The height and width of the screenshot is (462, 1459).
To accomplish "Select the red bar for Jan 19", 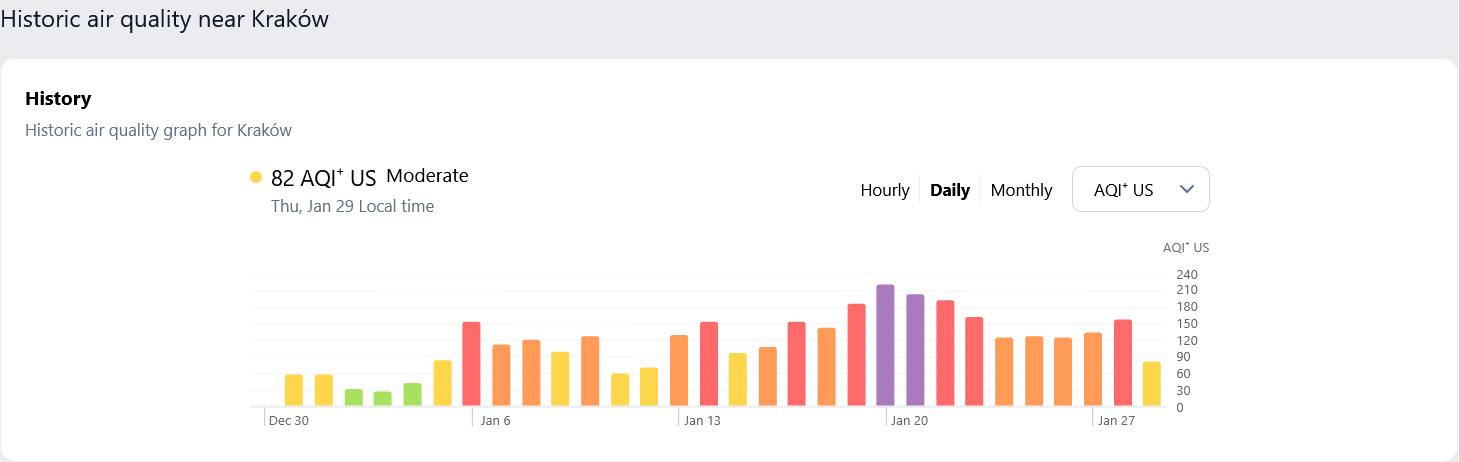I will (856, 355).
